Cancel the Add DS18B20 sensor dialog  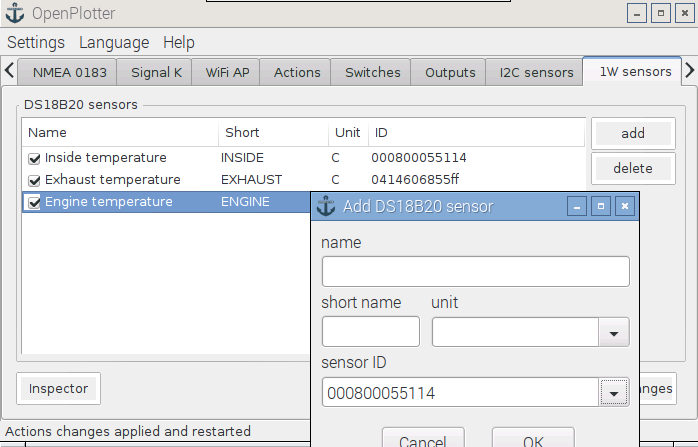pyautogui.click(x=423, y=438)
